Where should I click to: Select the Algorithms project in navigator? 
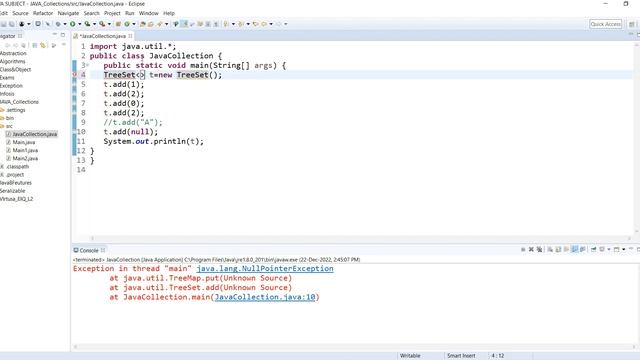pos(12,61)
